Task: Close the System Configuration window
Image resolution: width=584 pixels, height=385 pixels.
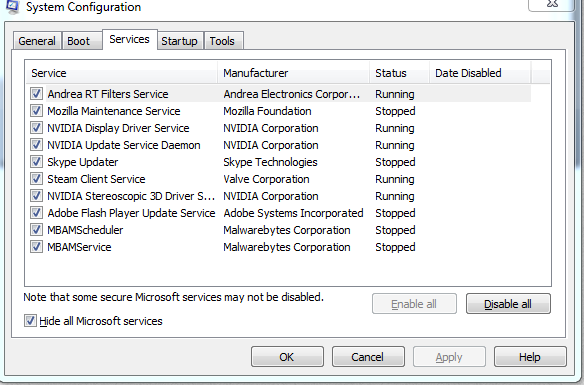Action: point(552,4)
